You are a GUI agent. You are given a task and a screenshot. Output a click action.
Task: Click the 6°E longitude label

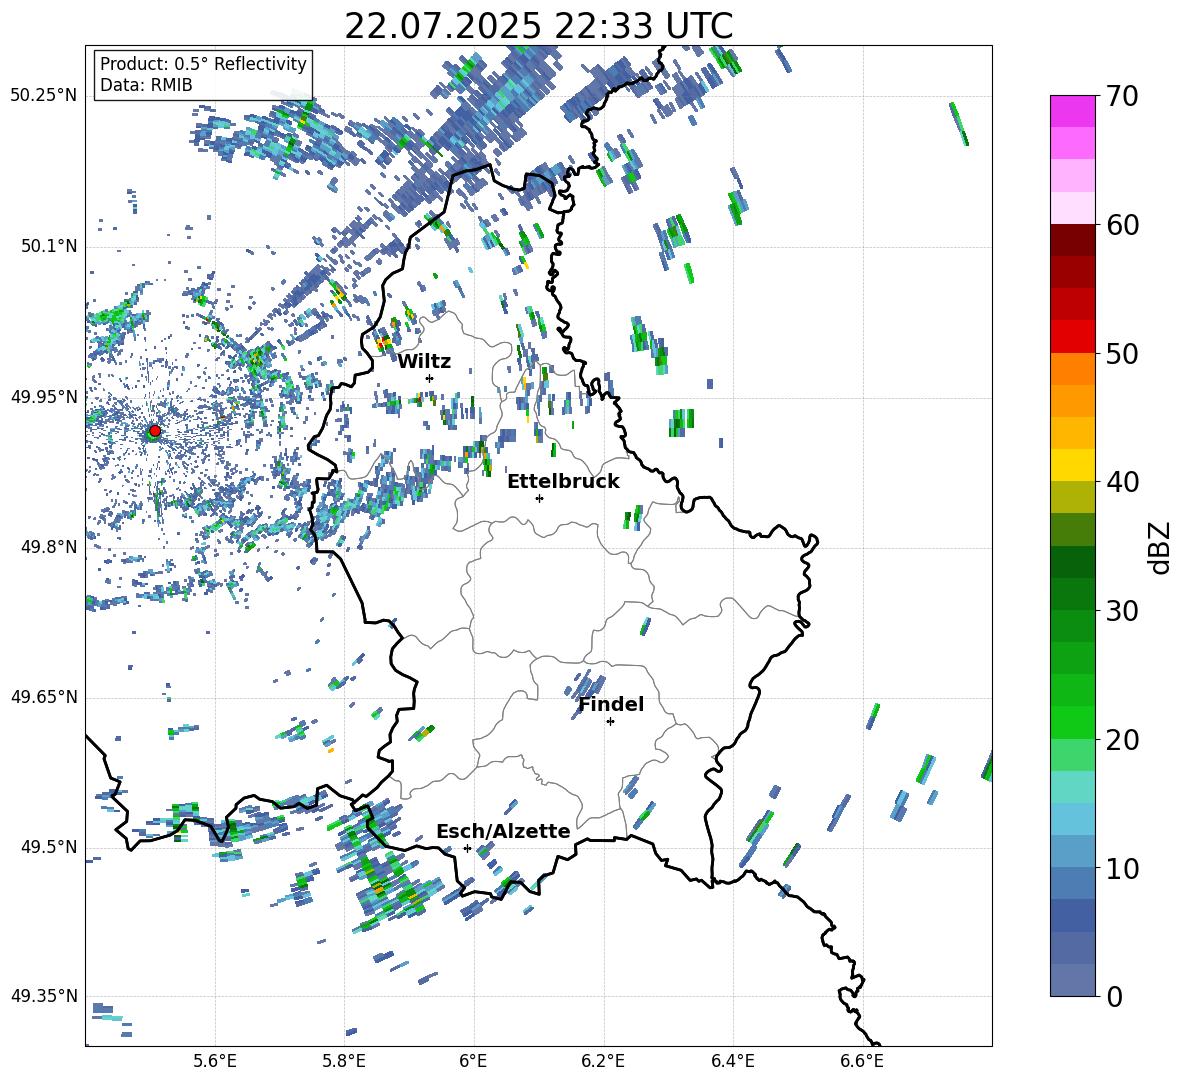click(x=473, y=1061)
